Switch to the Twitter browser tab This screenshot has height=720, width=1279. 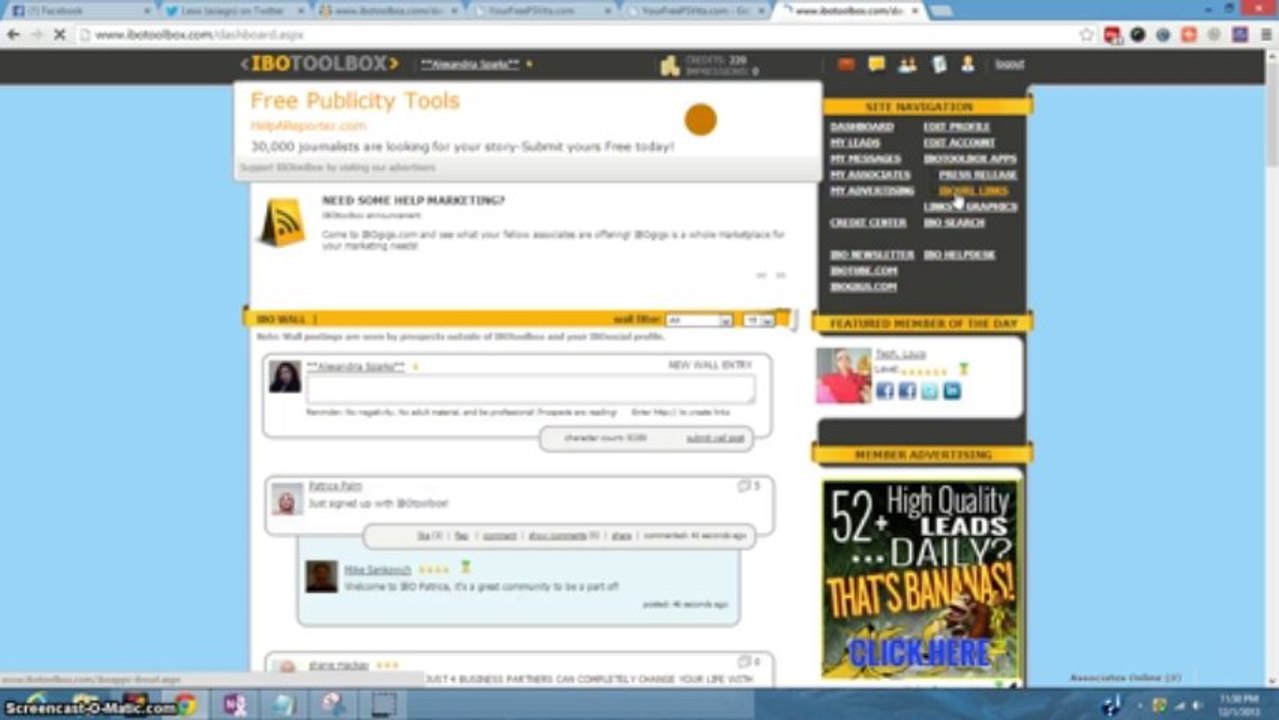(x=236, y=10)
